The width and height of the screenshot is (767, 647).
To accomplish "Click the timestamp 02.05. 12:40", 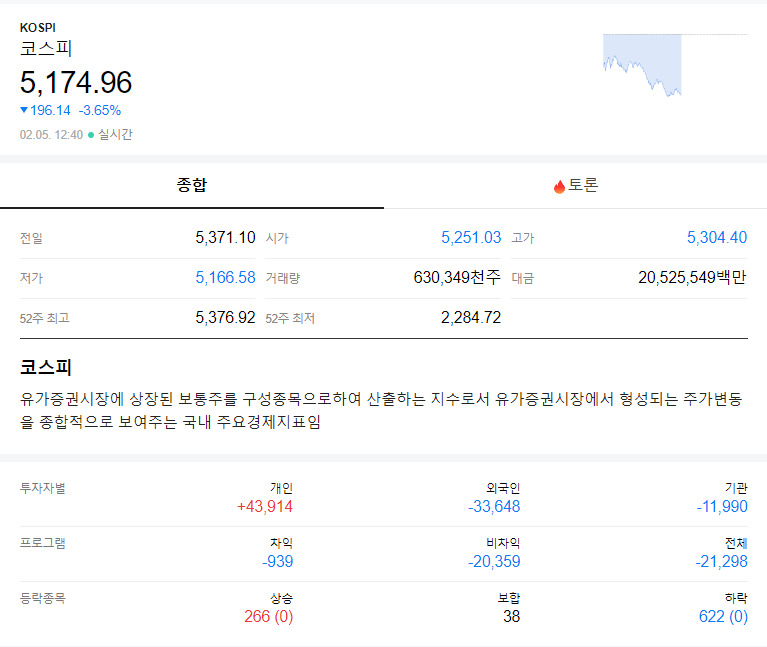I will click(51, 135).
